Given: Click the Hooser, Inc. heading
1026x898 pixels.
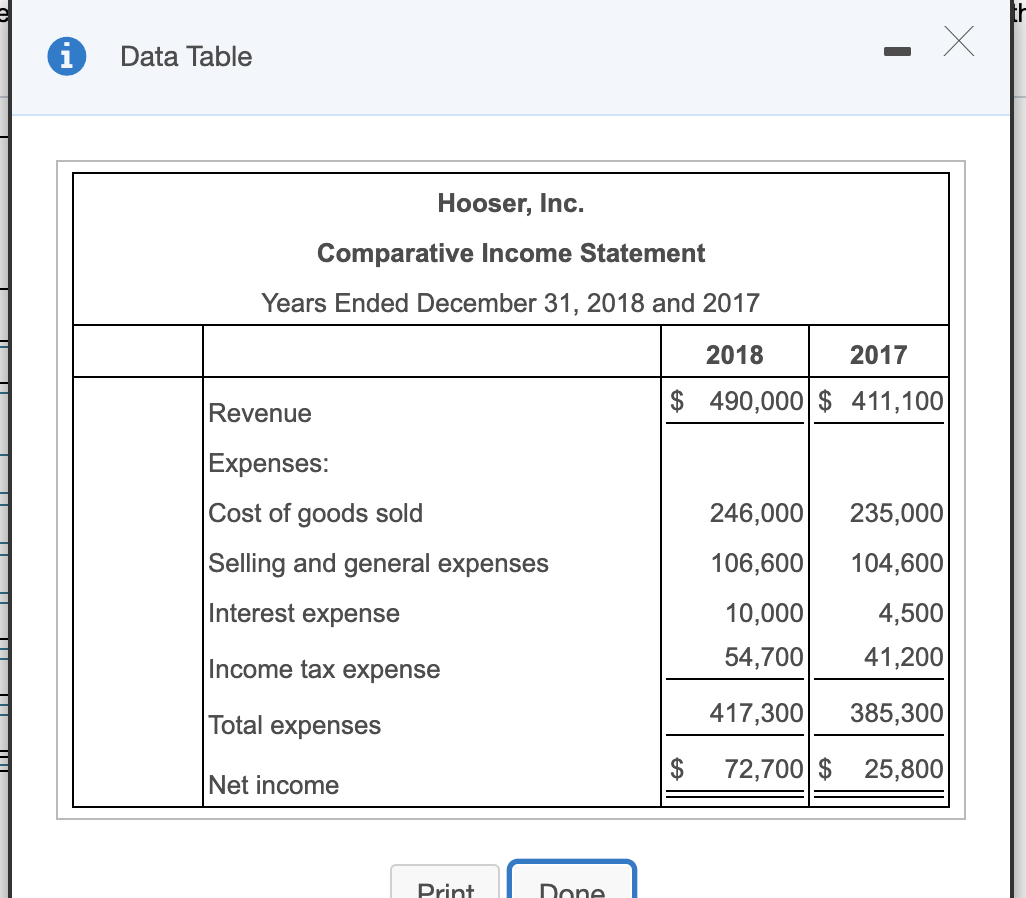Looking at the screenshot, I should tap(510, 204).
